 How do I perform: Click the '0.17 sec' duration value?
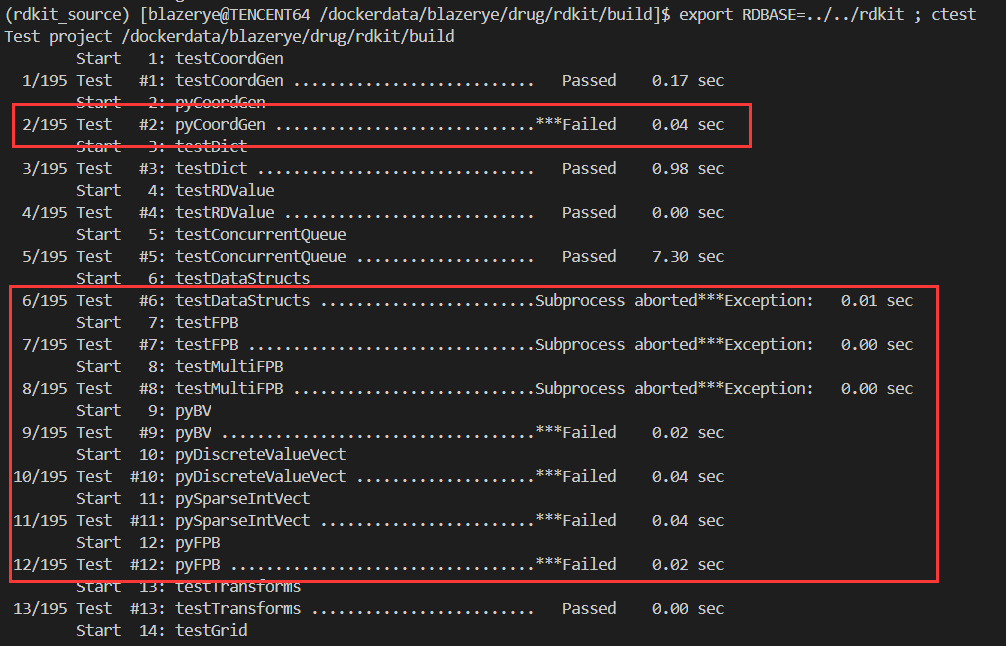(x=688, y=81)
